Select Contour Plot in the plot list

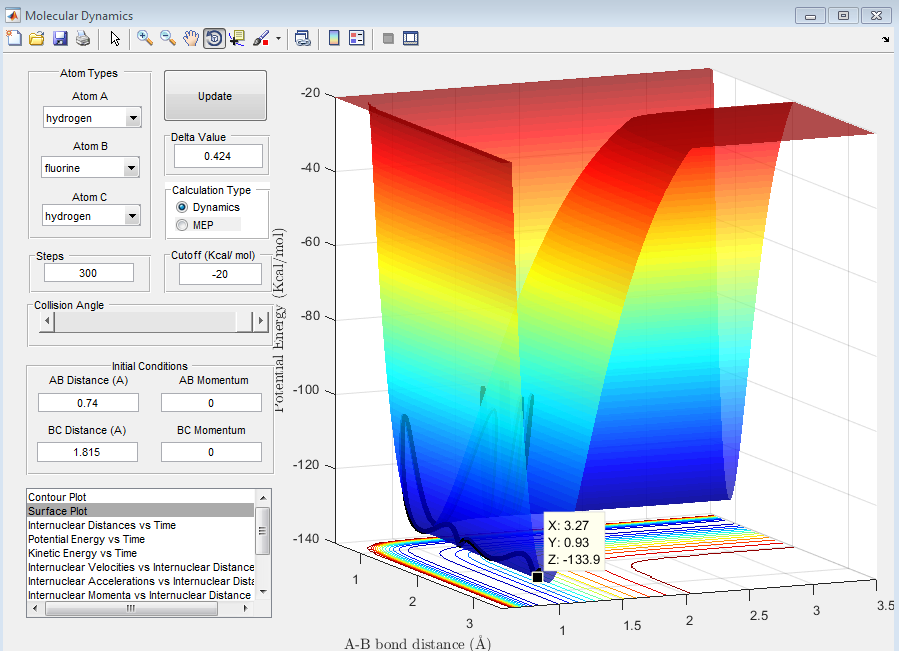[57, 497]
